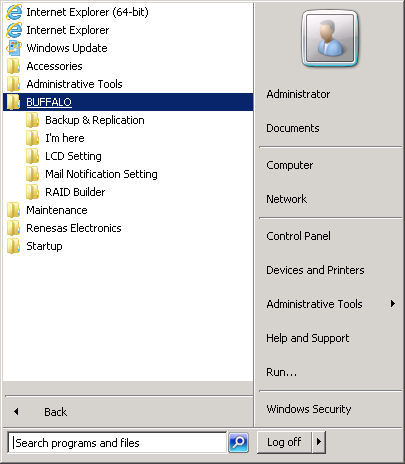This screenshot has height=464, width=405.
Task: Click the Internet Explorer program icon
Action: coord(14,30)
